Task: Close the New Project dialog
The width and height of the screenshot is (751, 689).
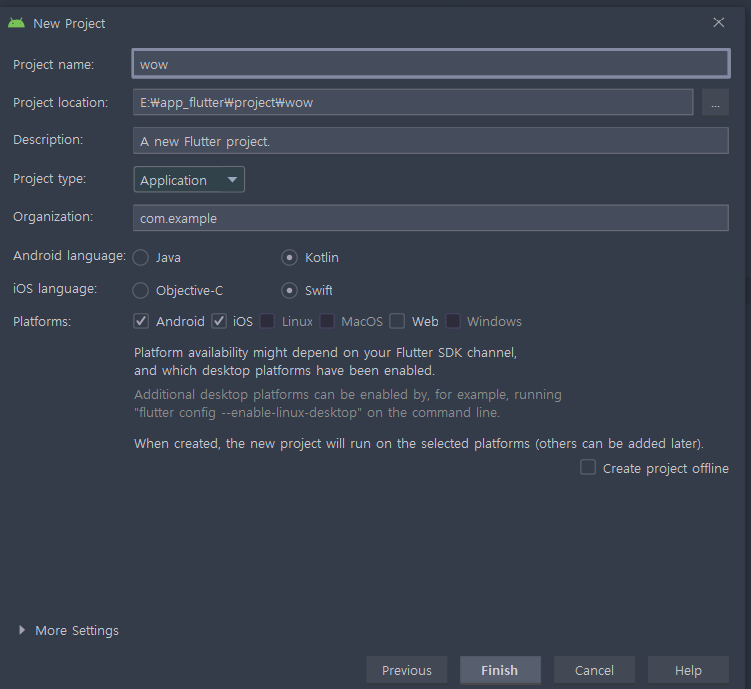Action: pyautogui.click(x=718, y=23)
